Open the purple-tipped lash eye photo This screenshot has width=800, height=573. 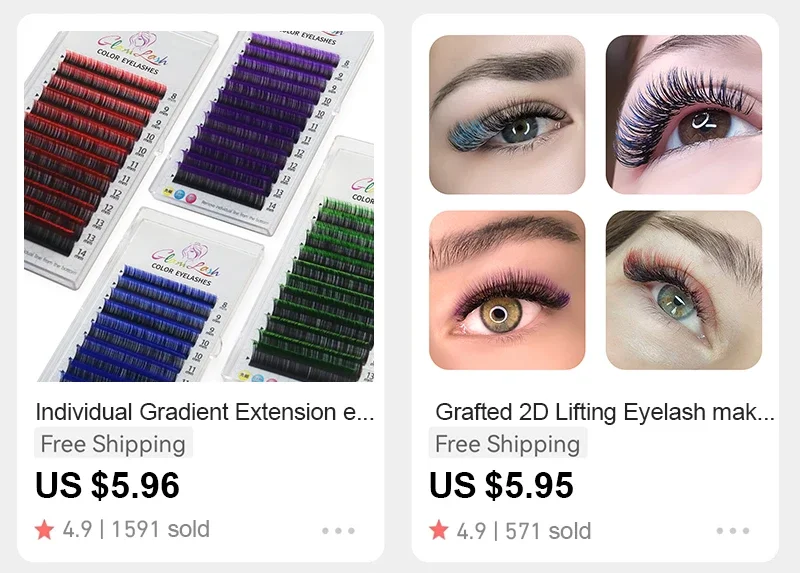coord(507,290)
